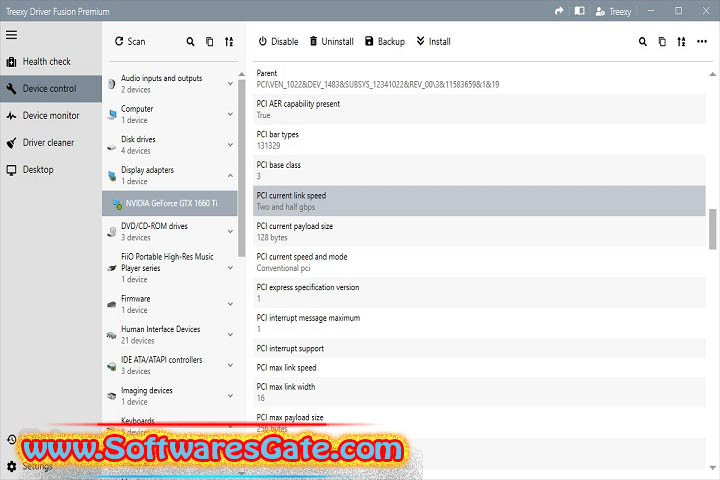Uninstall the selected device driver

(331, 41)
